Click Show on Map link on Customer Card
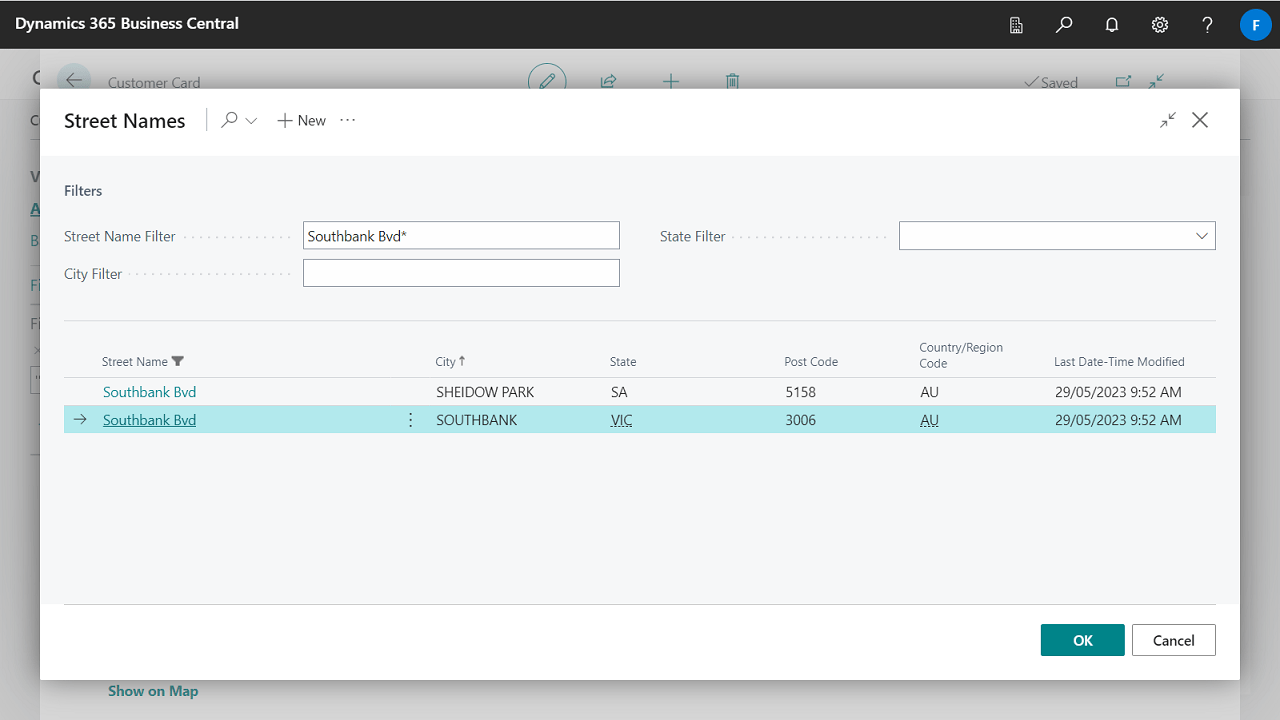Screen dimensions: 1280x720 [x=153, y=691]
